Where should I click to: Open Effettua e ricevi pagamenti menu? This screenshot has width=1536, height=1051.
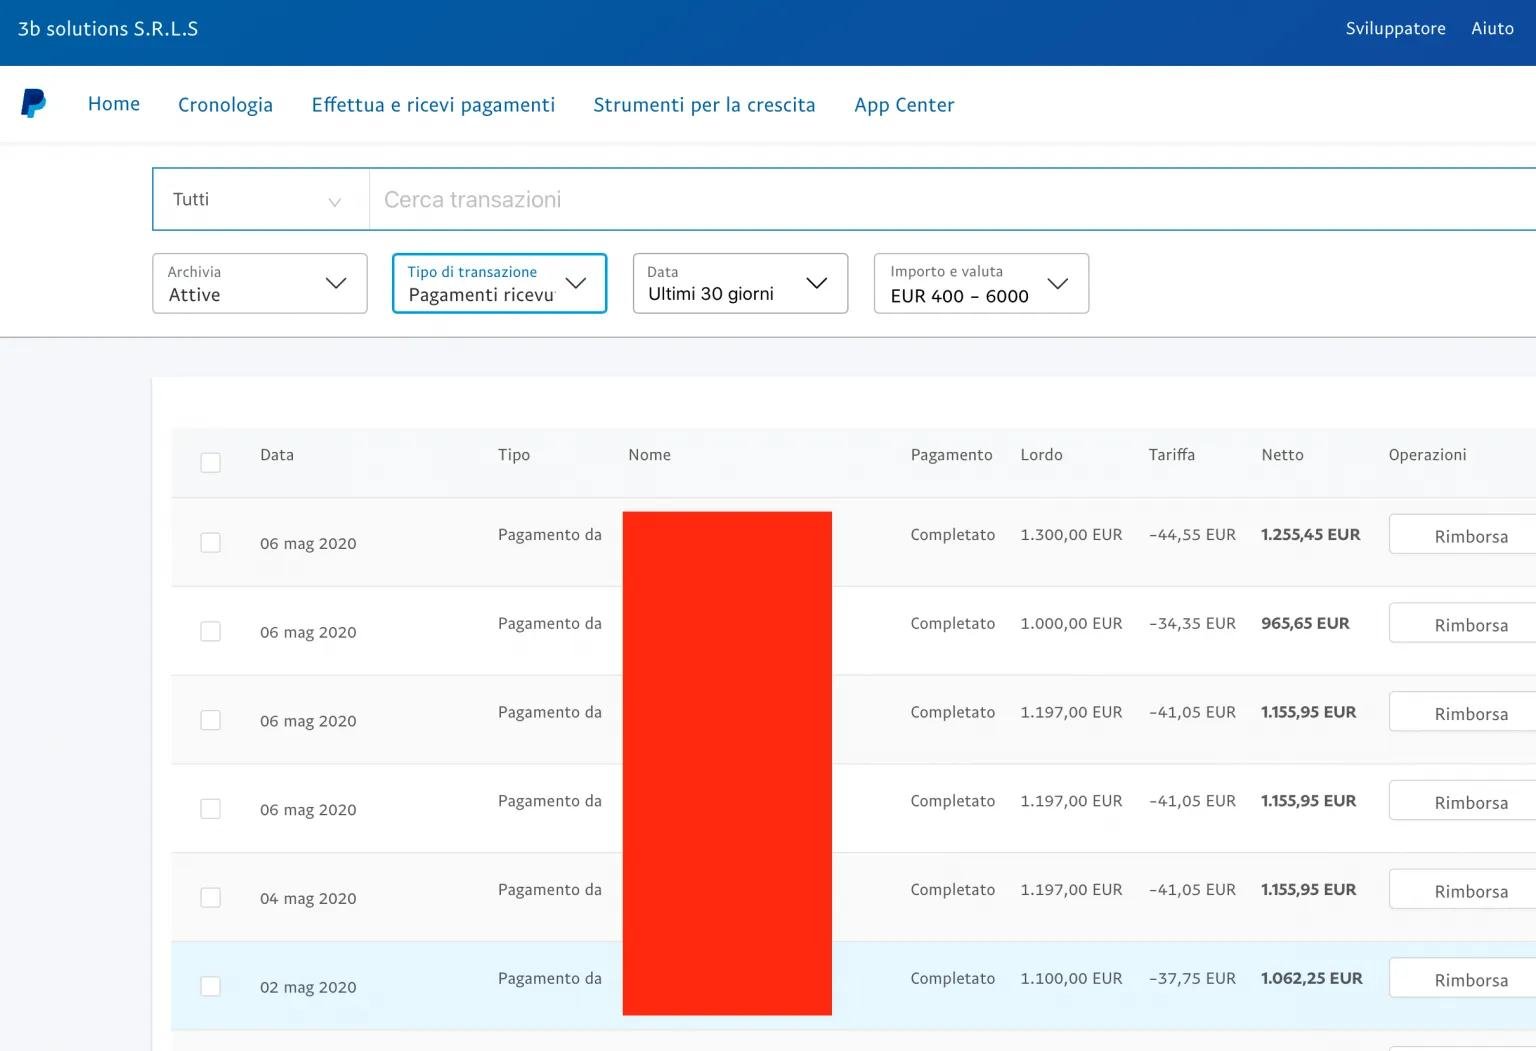433,105
